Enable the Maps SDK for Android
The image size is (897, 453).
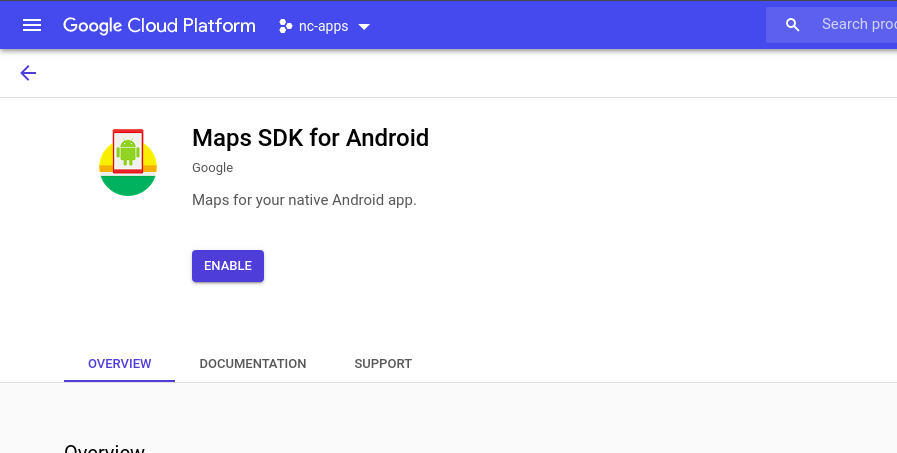[228, 266]
